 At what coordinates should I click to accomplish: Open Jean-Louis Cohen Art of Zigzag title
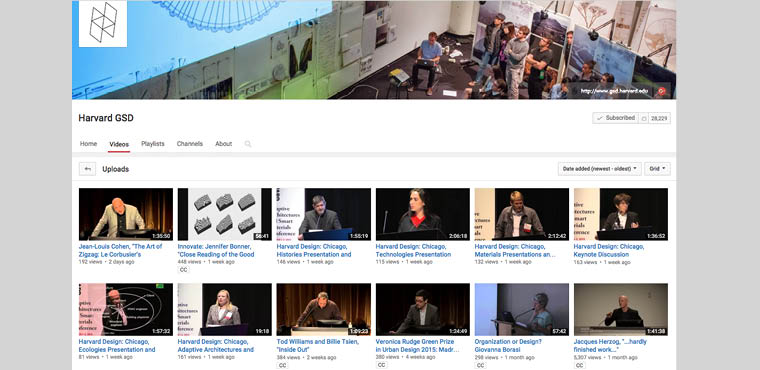pos(120,250)
